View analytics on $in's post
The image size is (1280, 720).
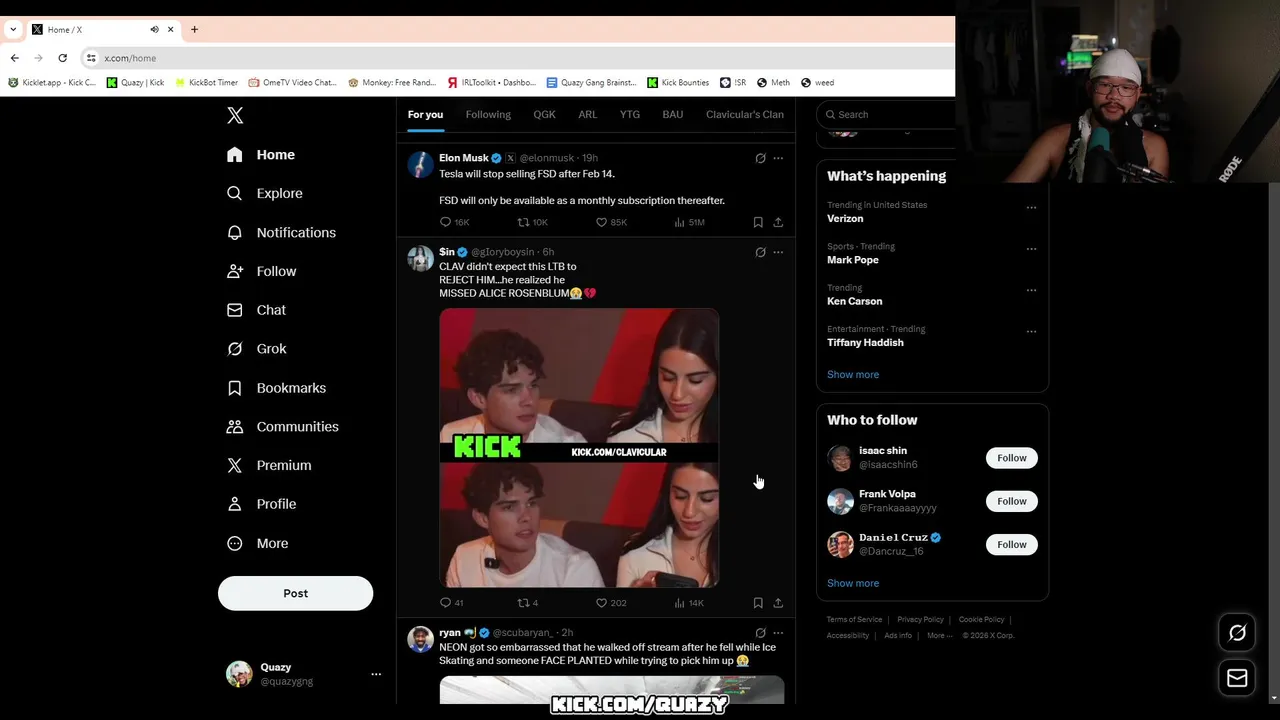(x=689, y=603)
